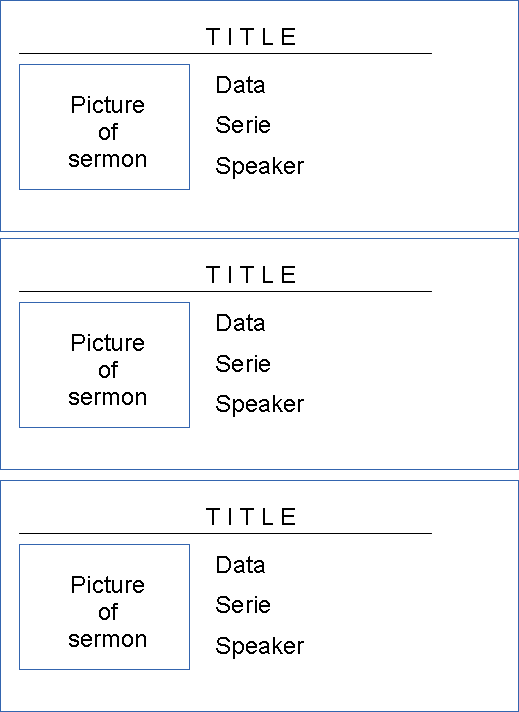The width and height of the screenshot is (519, 712).
Task: Open the first card's Picture of sermon
Action: pos(104,127)
